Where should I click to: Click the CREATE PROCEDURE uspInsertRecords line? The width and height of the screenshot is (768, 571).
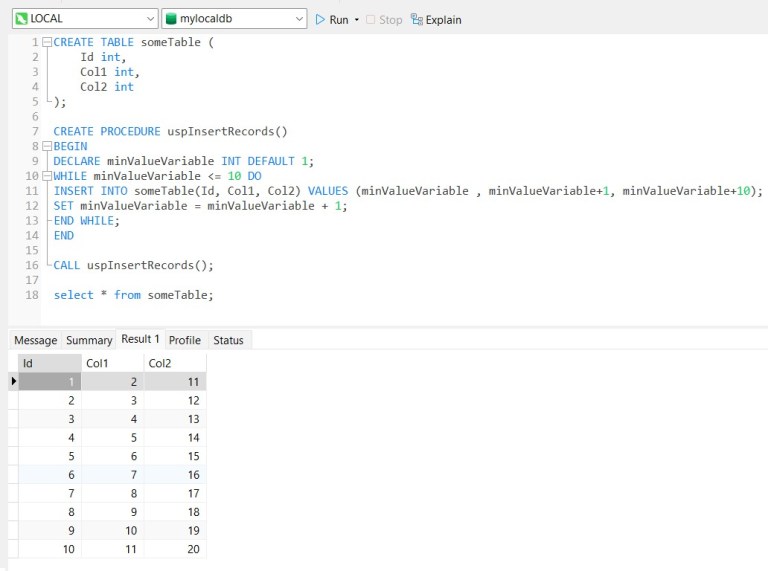(x=170, y=131)
